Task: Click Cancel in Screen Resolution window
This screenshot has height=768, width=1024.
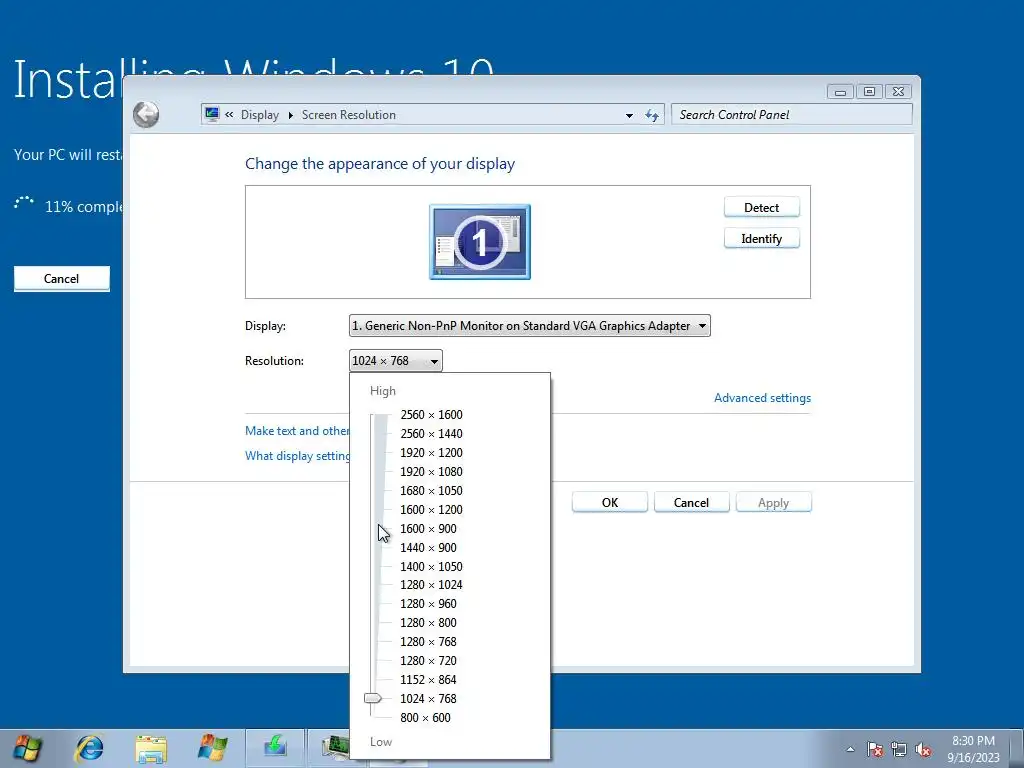Action: (691, 502)
